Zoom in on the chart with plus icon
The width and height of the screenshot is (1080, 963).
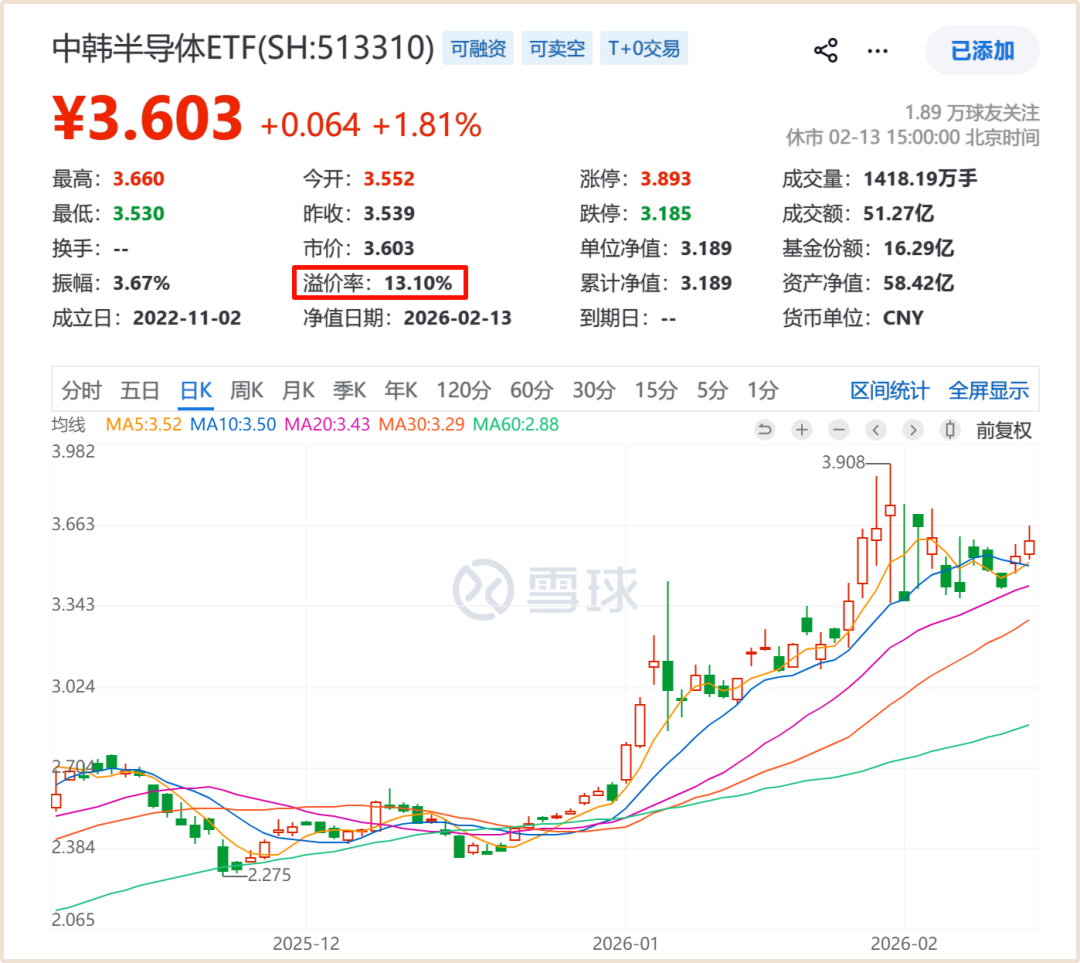801,429
